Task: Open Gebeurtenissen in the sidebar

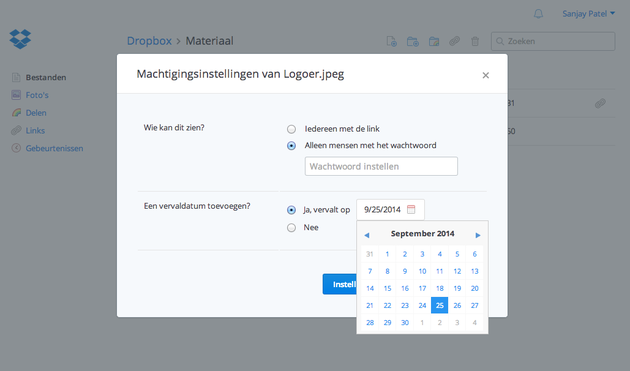Action: click(54, 148)
